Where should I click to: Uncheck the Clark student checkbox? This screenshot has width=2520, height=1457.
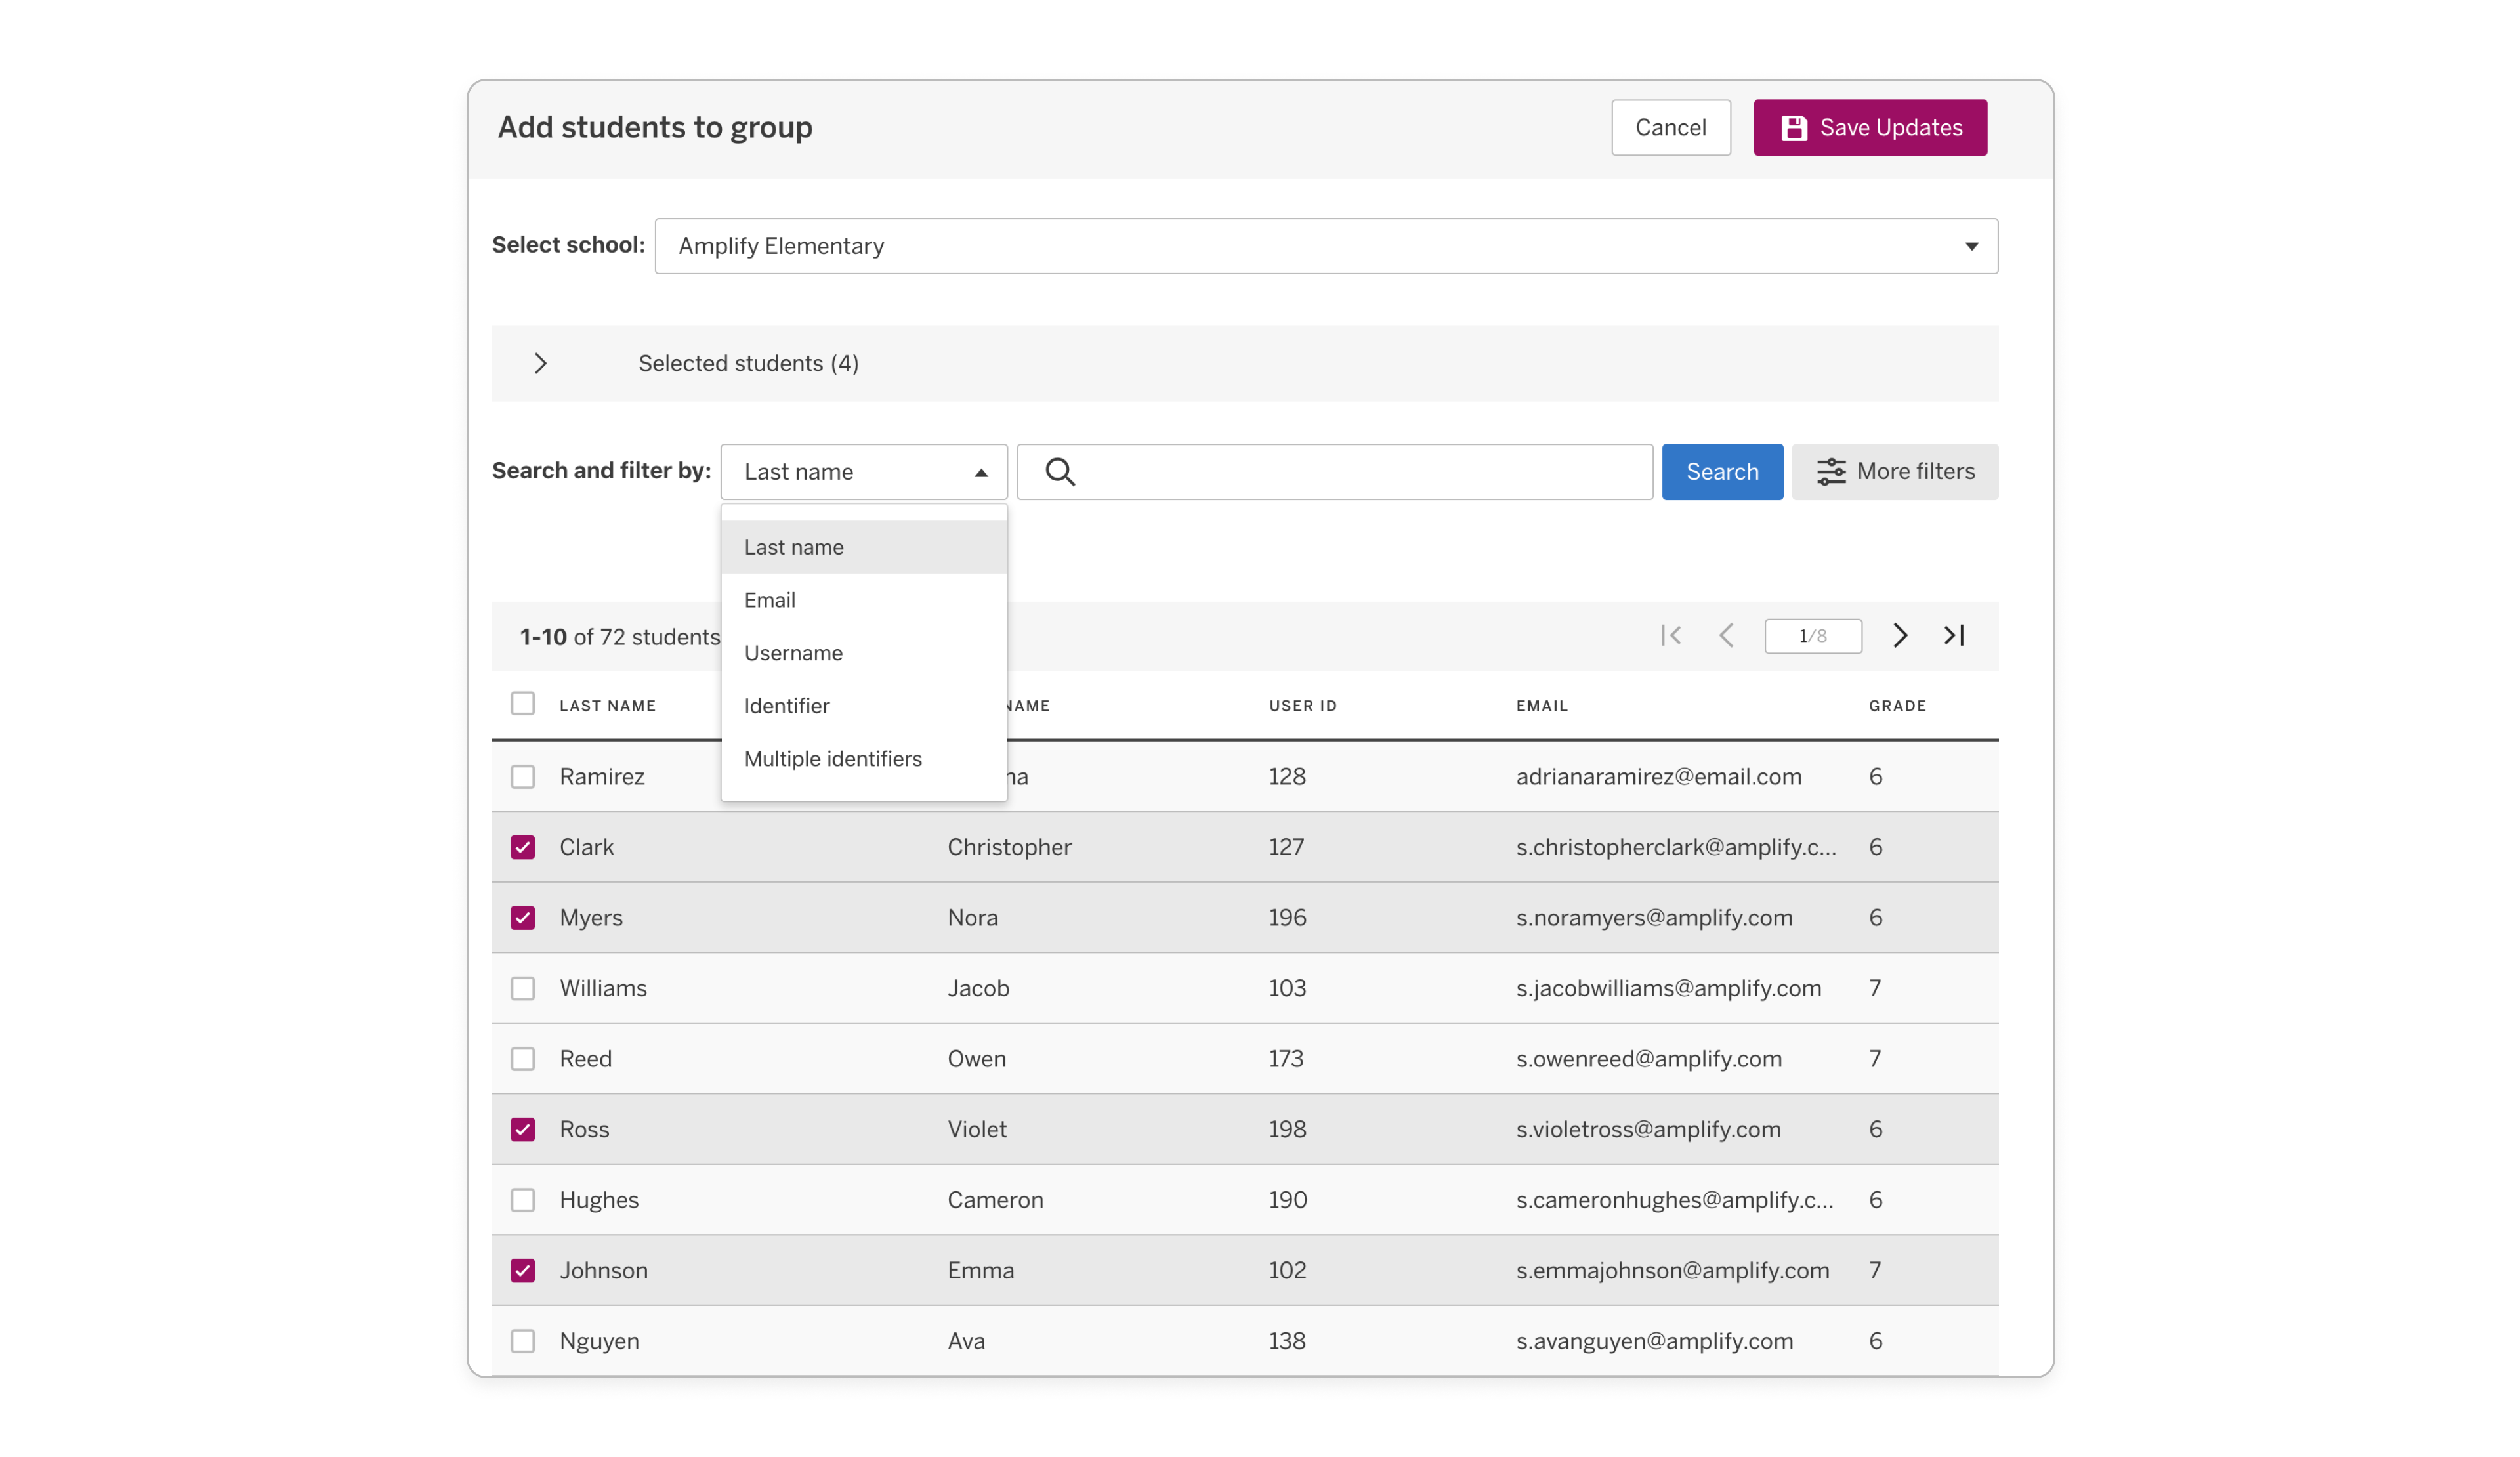coord(523,847)
